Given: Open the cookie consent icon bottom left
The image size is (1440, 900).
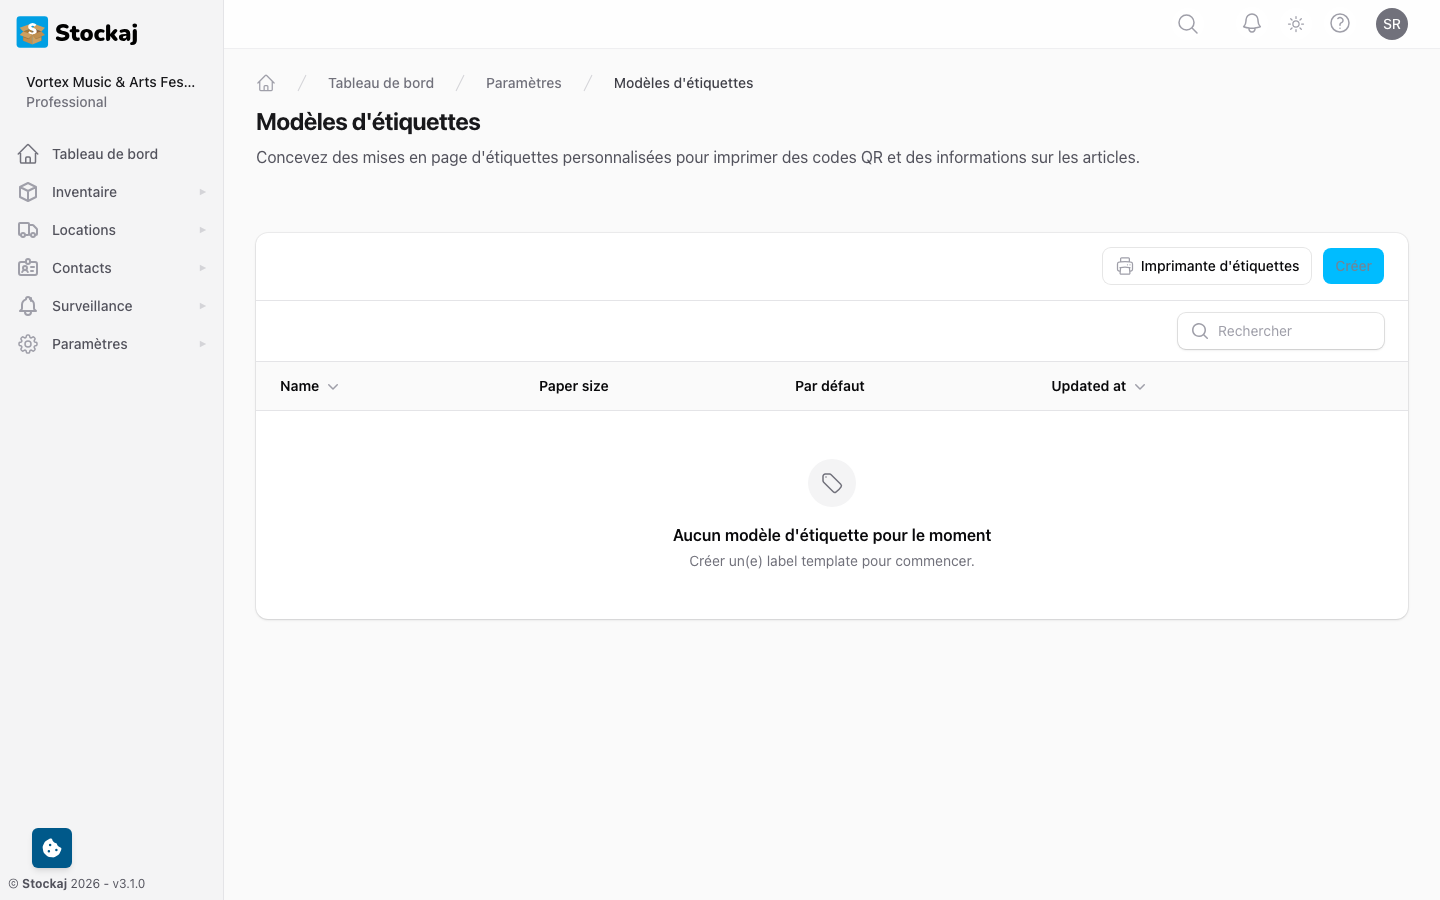Looking at the screenshot, I should [51, 847].
